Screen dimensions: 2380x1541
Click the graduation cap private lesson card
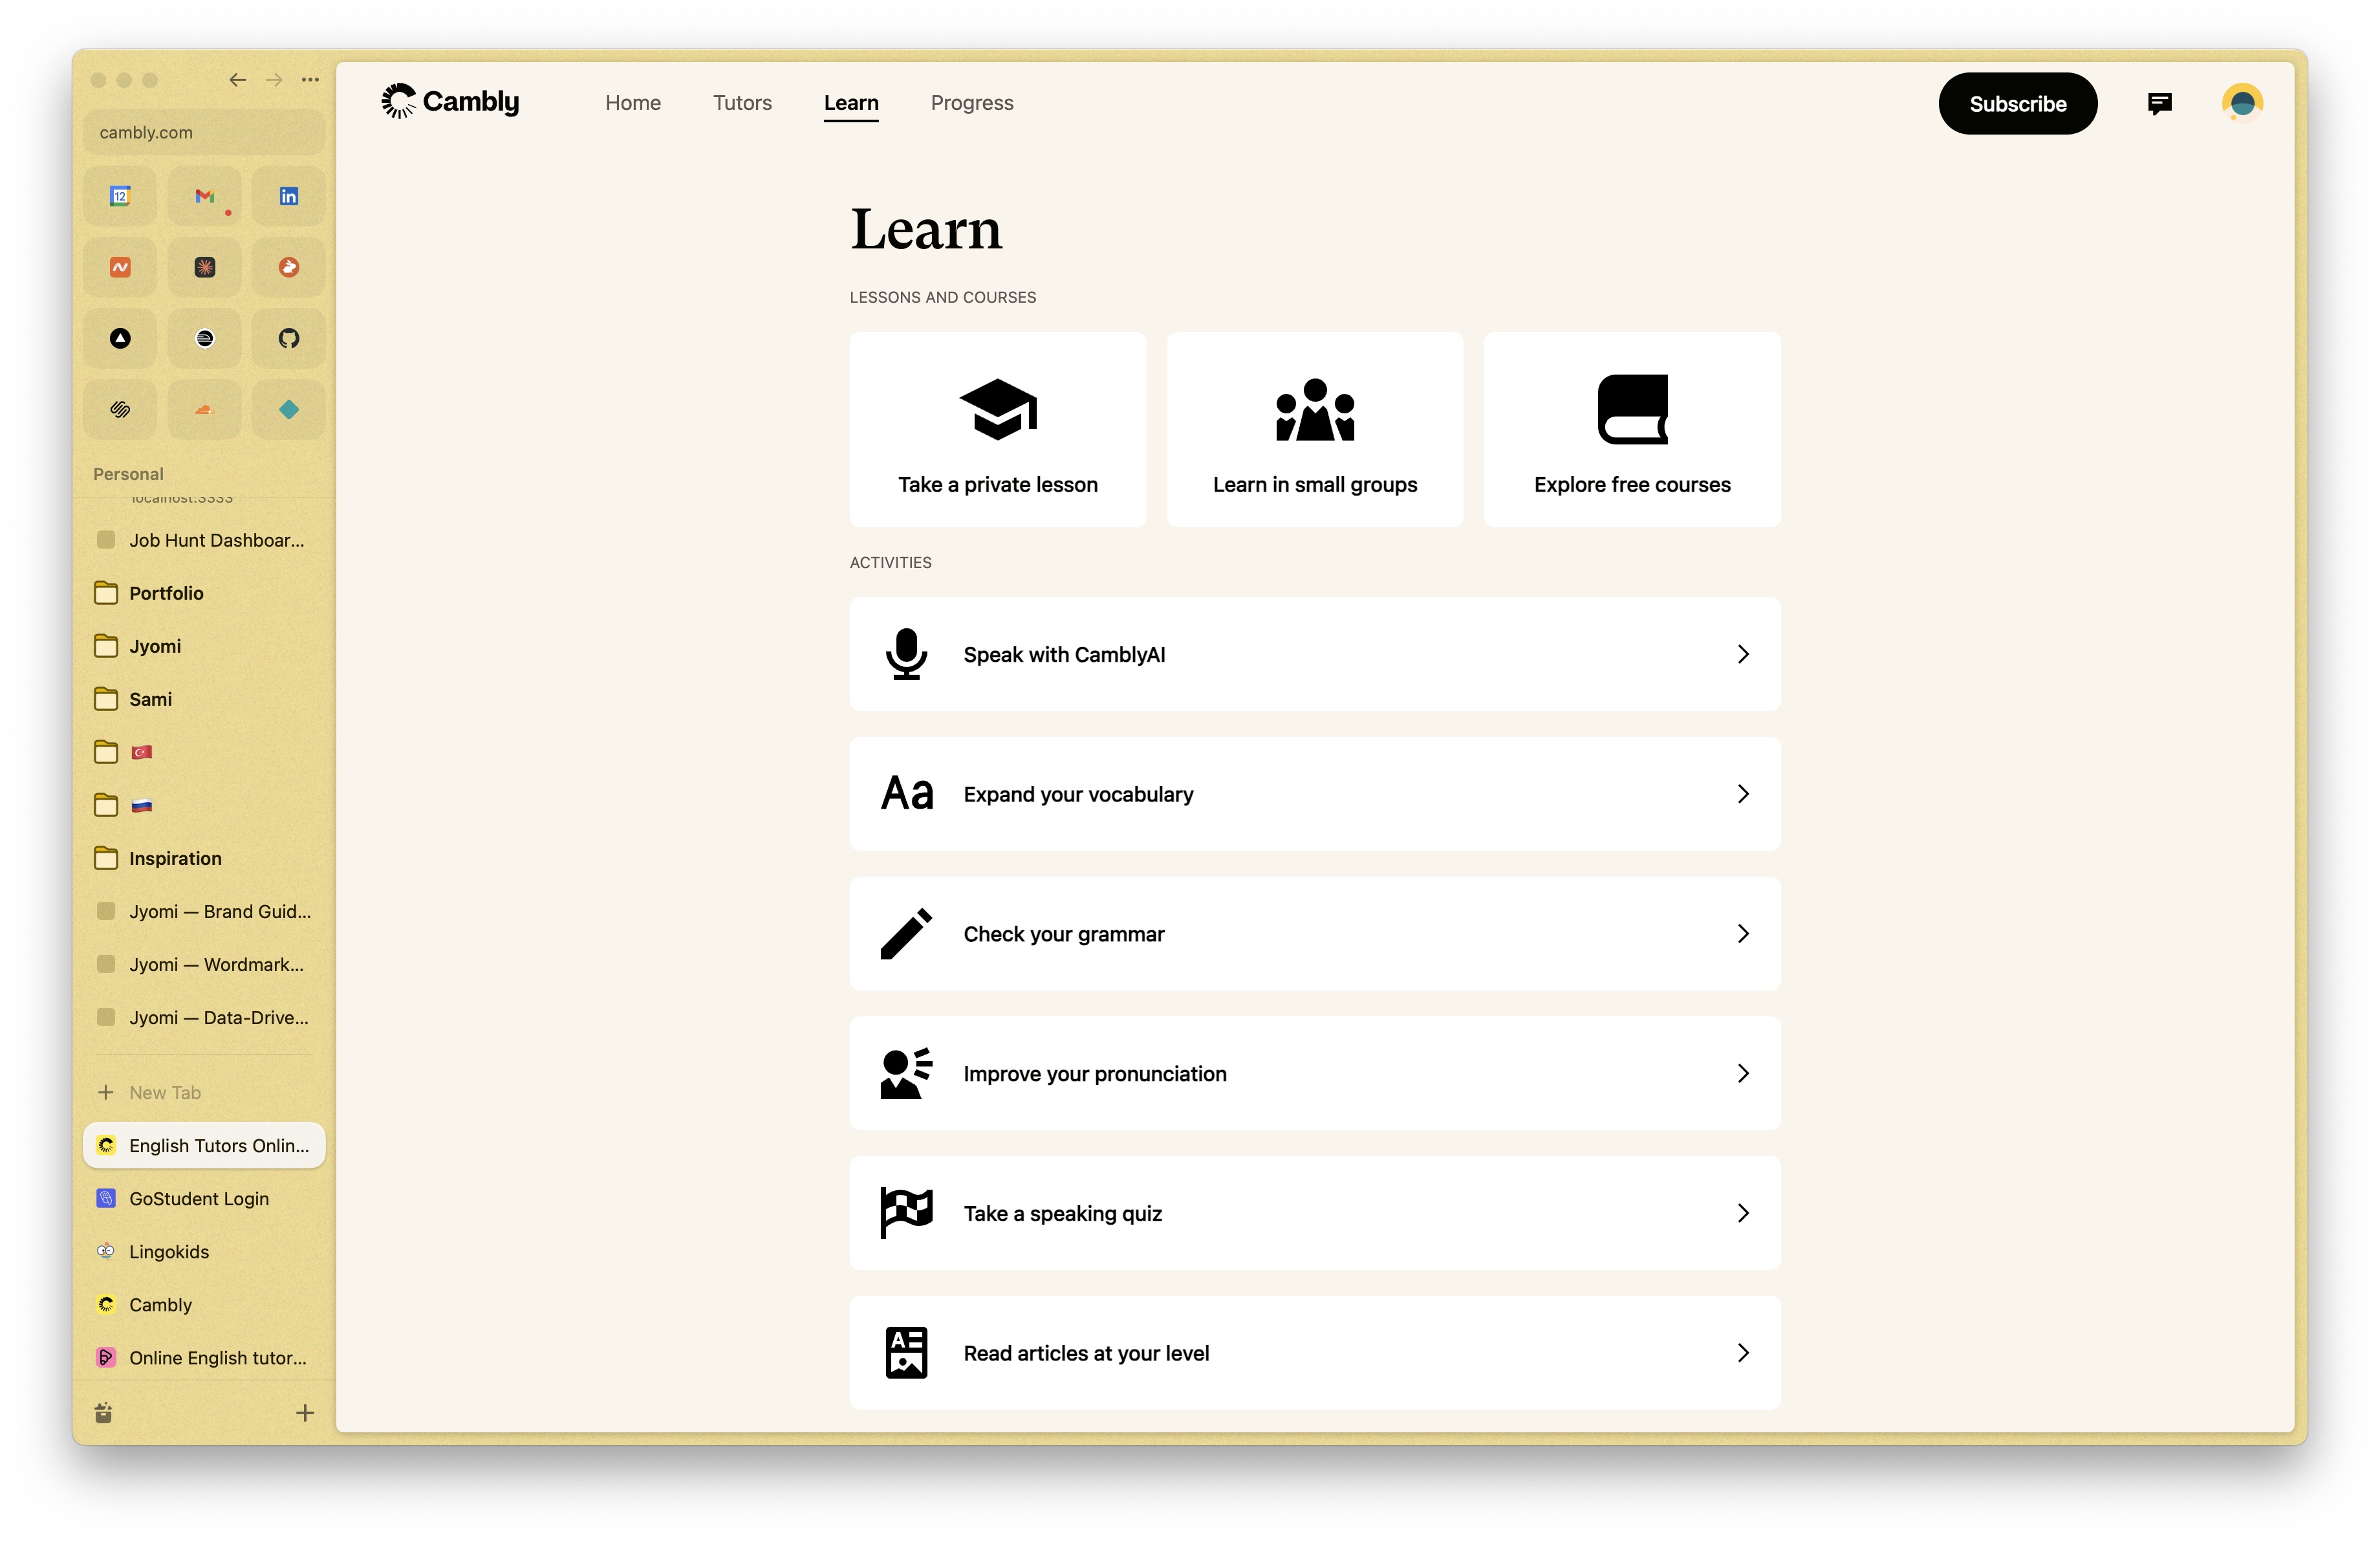[x=997, y=429]
